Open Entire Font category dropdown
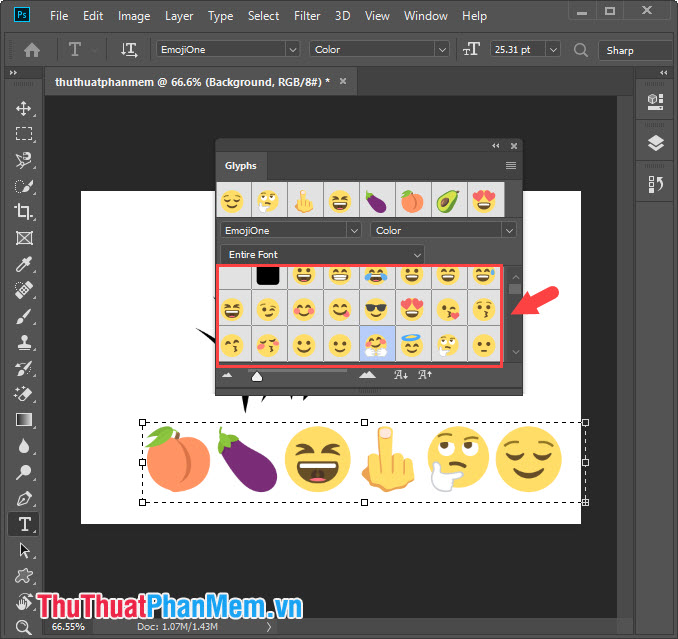The height and width of the screenshot is (639, 678). pyautogui.click(x=322, y=255)
